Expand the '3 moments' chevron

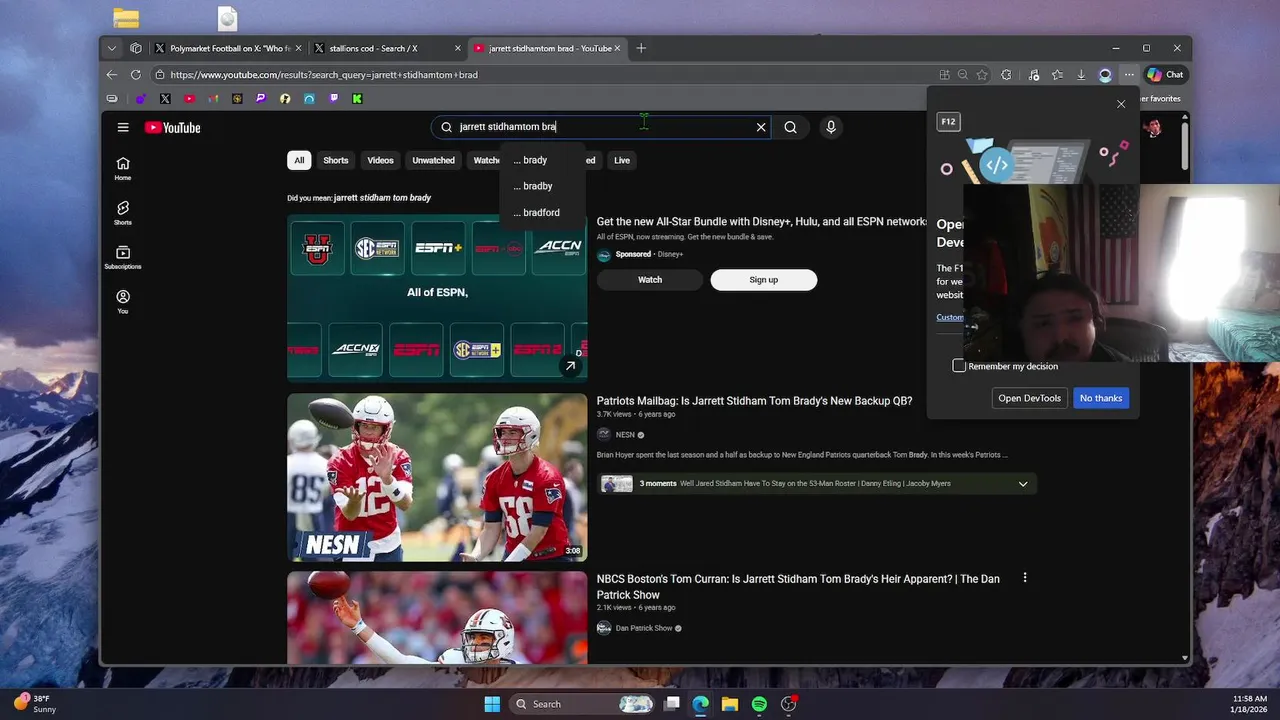pos(1022,484)
